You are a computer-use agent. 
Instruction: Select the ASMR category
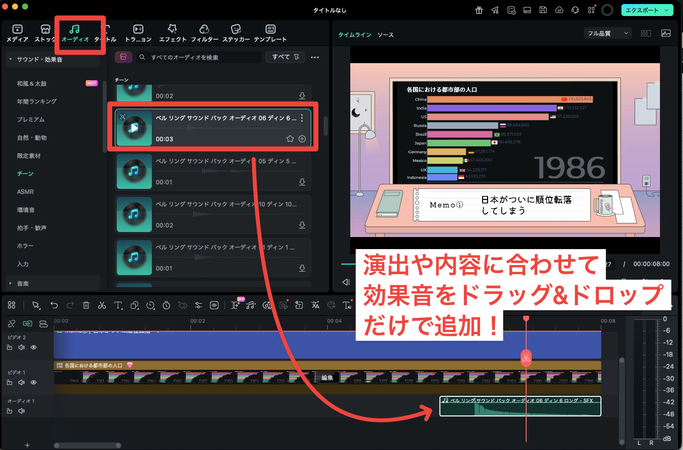25,192
